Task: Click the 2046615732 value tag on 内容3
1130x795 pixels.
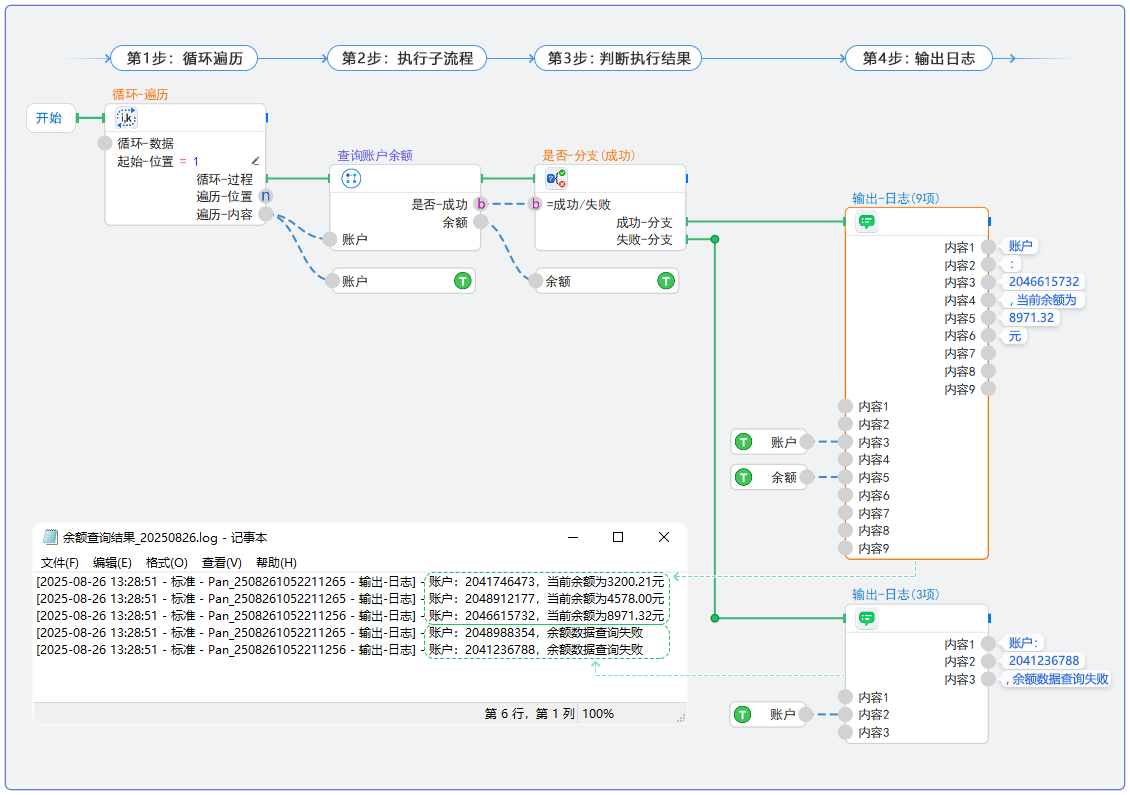Action: pyautogui.click(x=1044, y=282)
